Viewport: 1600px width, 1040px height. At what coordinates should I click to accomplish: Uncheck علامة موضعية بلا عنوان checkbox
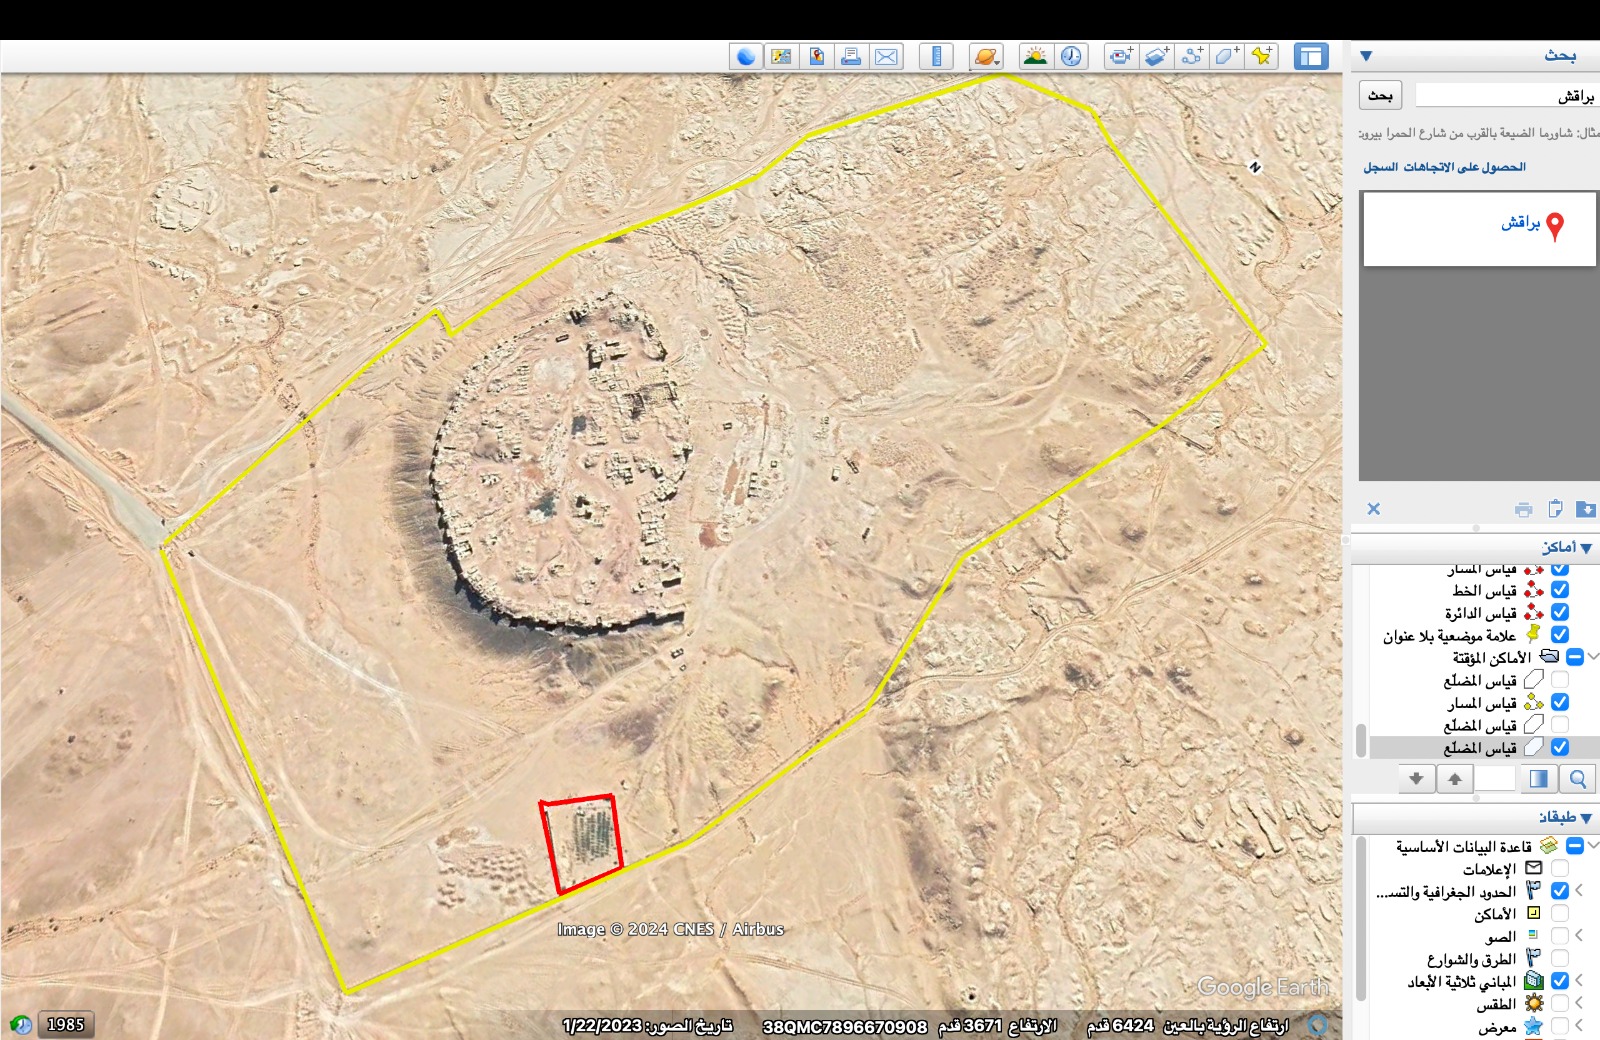tap(1559, 635)
